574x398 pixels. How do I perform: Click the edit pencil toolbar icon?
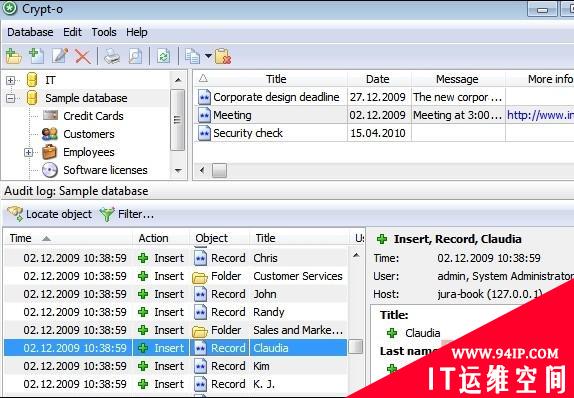point(60,56)
